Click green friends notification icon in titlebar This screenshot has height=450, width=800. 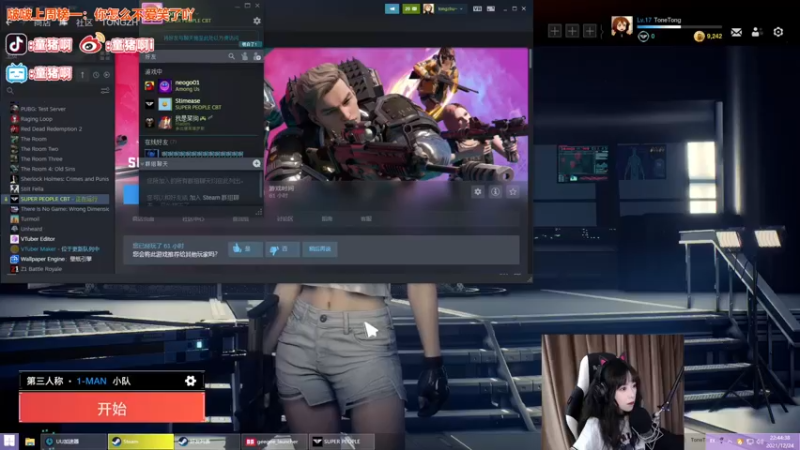[x=411, y=9]
